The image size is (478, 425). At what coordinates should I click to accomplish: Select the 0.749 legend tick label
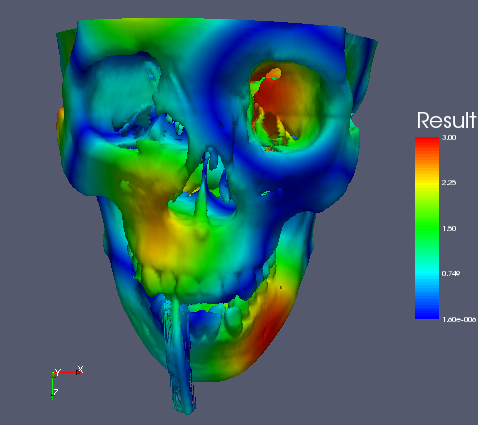coord(451,274)
